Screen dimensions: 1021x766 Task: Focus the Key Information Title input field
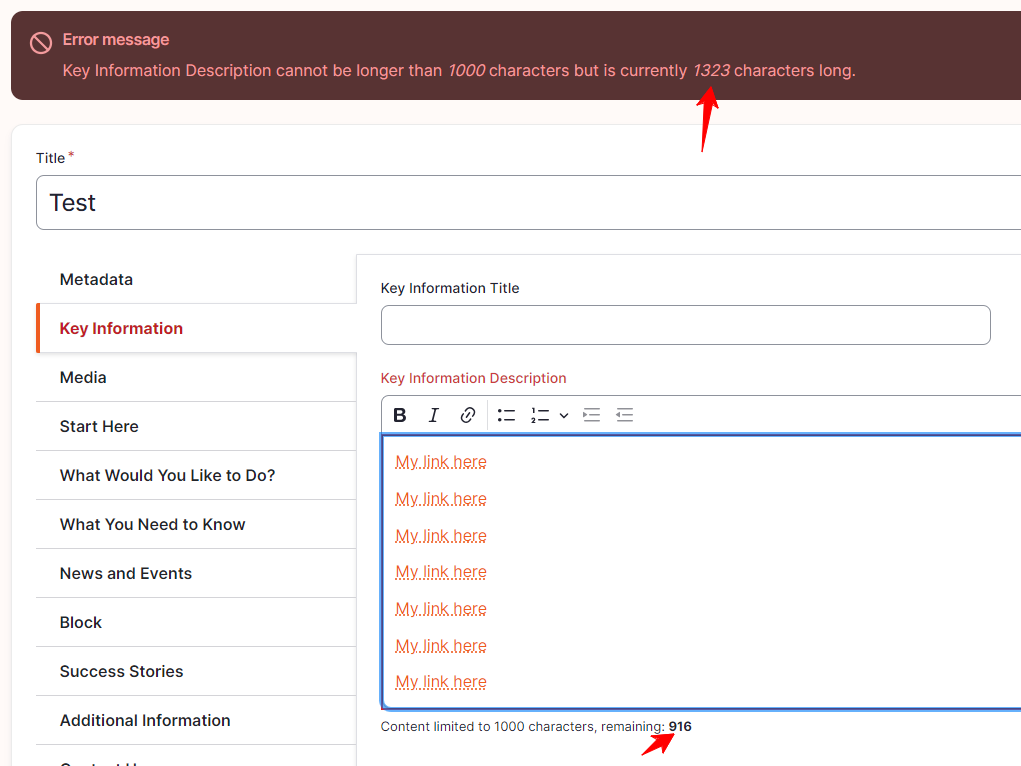click(685, 325)
